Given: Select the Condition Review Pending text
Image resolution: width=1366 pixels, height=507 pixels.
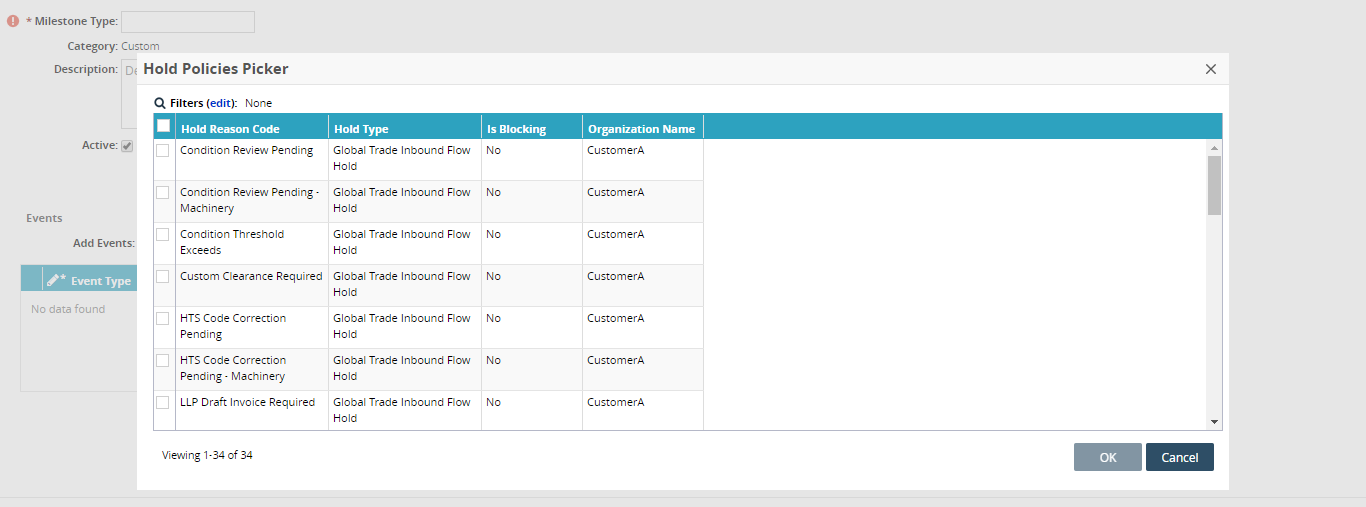Looking at the screenshot, I should point(246,150).
